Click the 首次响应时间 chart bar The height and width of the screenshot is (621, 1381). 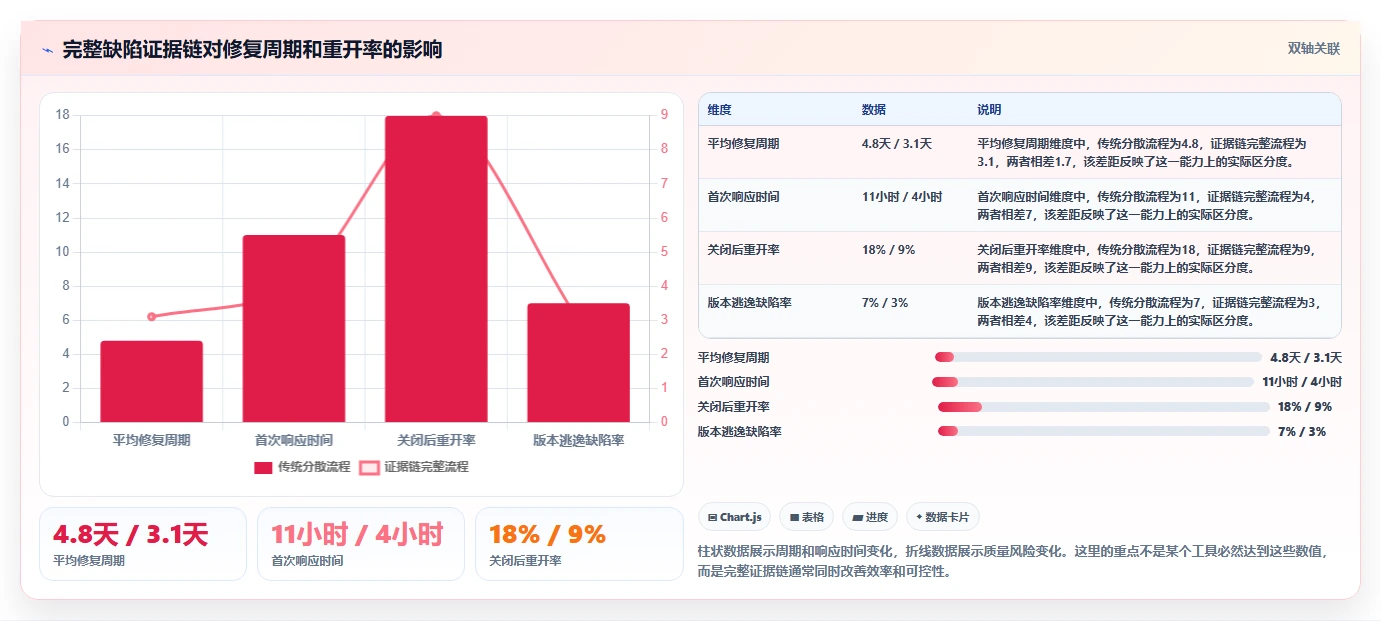click(x=294, y=328)
